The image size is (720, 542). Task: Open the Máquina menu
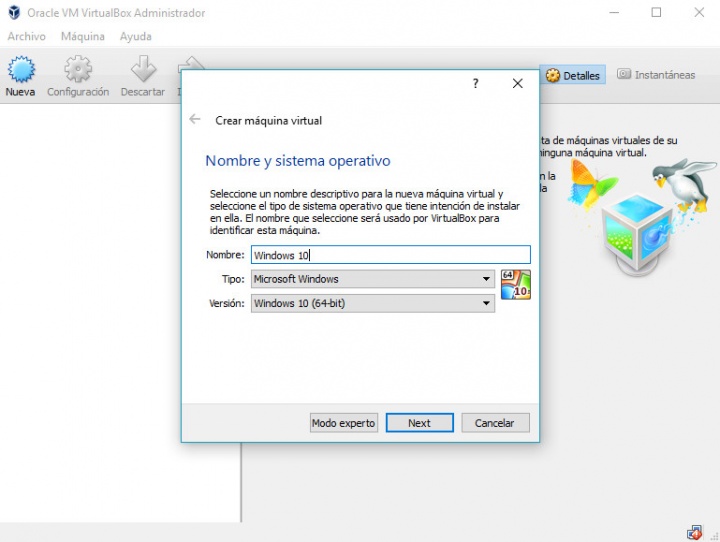tap(83, 36)
